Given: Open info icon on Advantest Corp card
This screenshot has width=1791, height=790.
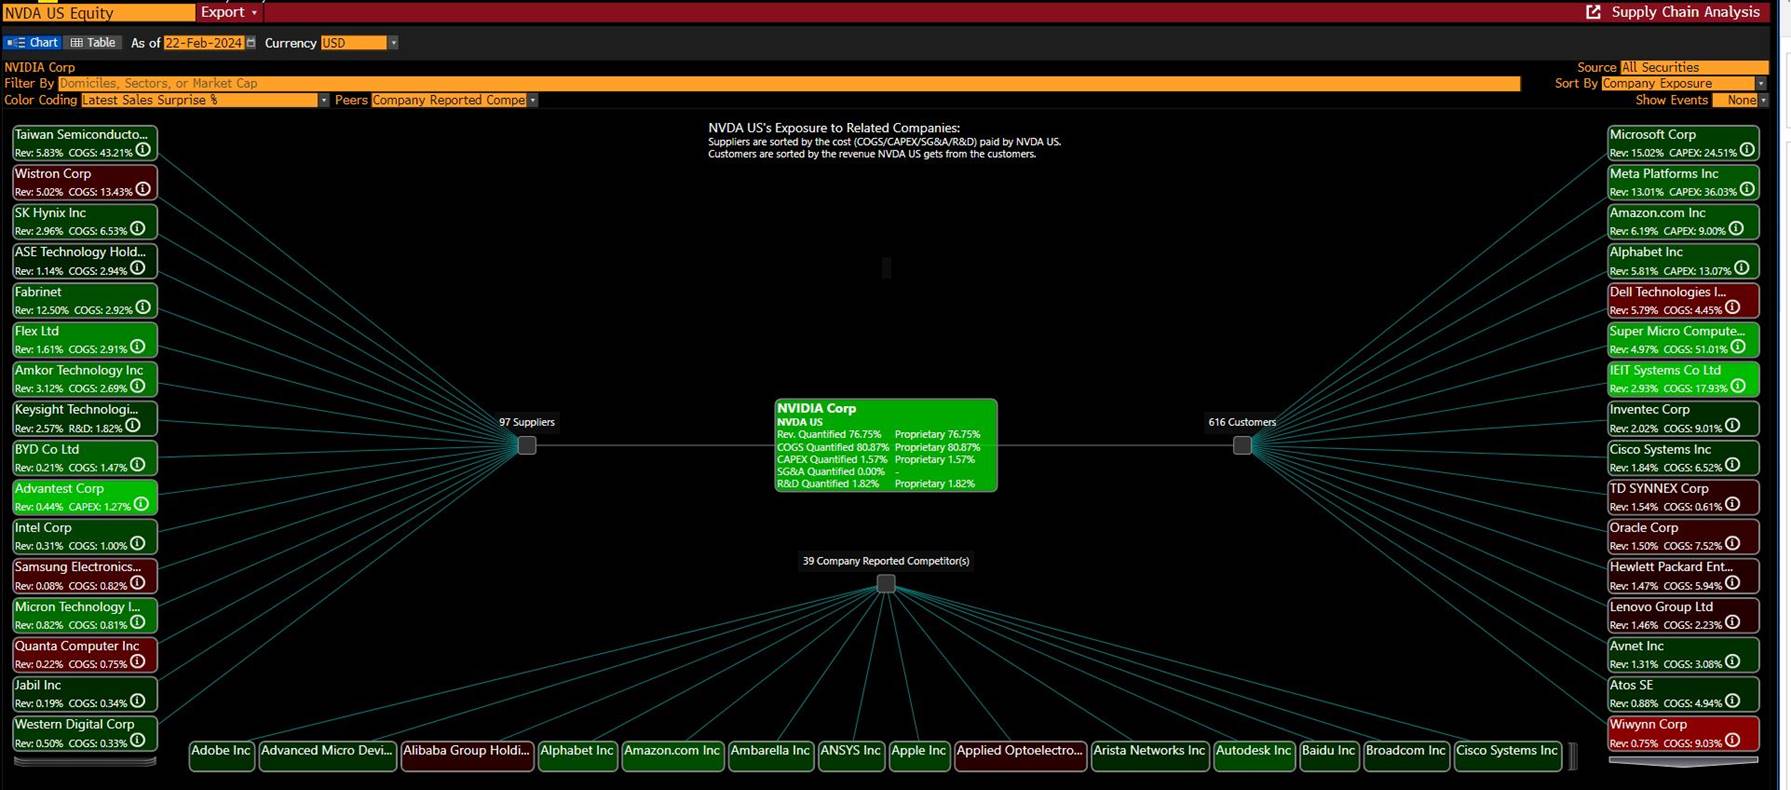Looking at the screenshot, I should pos(141,504).
